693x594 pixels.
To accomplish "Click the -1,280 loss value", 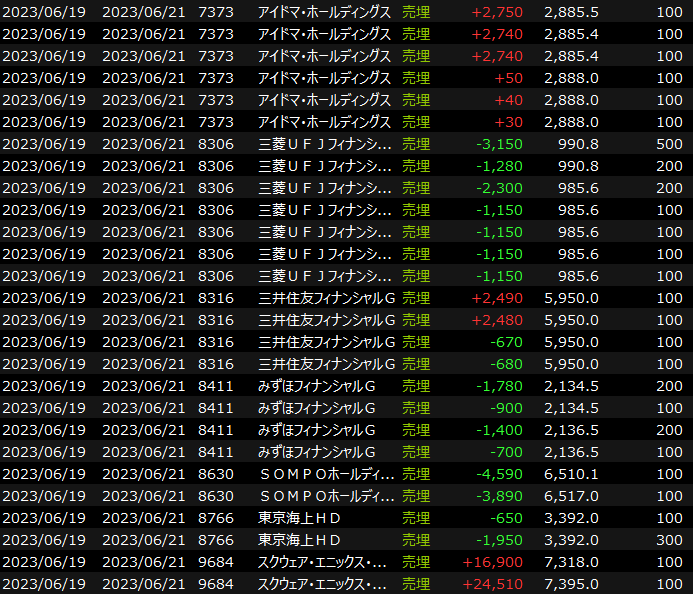I will coord(499,166).
